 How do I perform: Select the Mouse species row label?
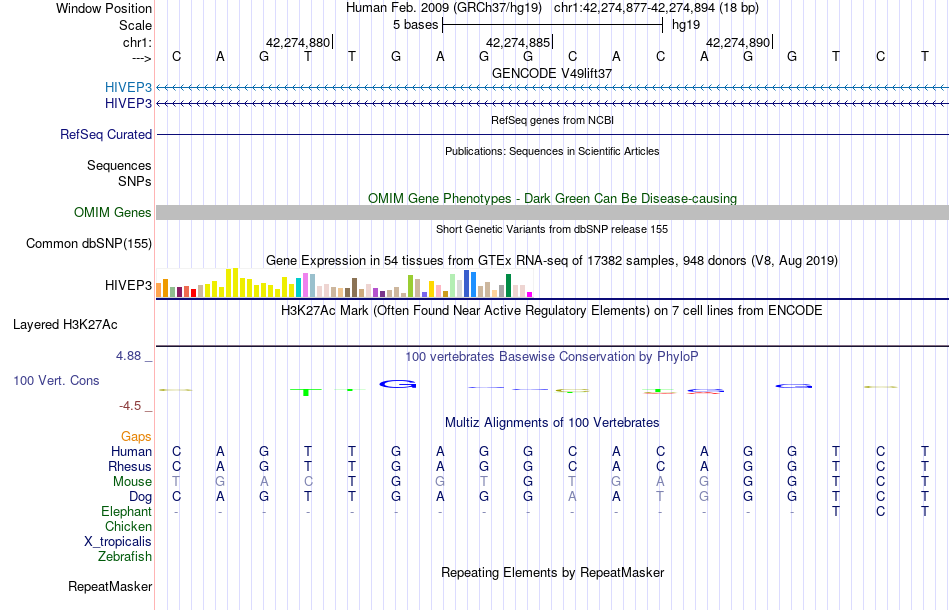(x=132, y=482)
